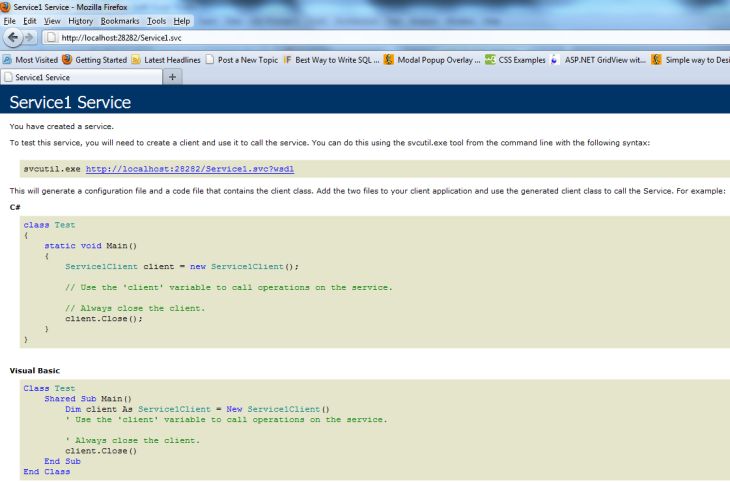The image size is (730, 482).
Task: Open the File menu
Action: (x=9, y=21)
